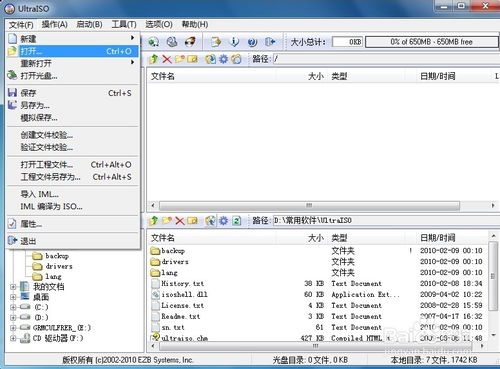Image resolution: width=500 pixels, height=369 pixels.
Task: Click the help question mark toolbar icon
Action: (252, 42)
